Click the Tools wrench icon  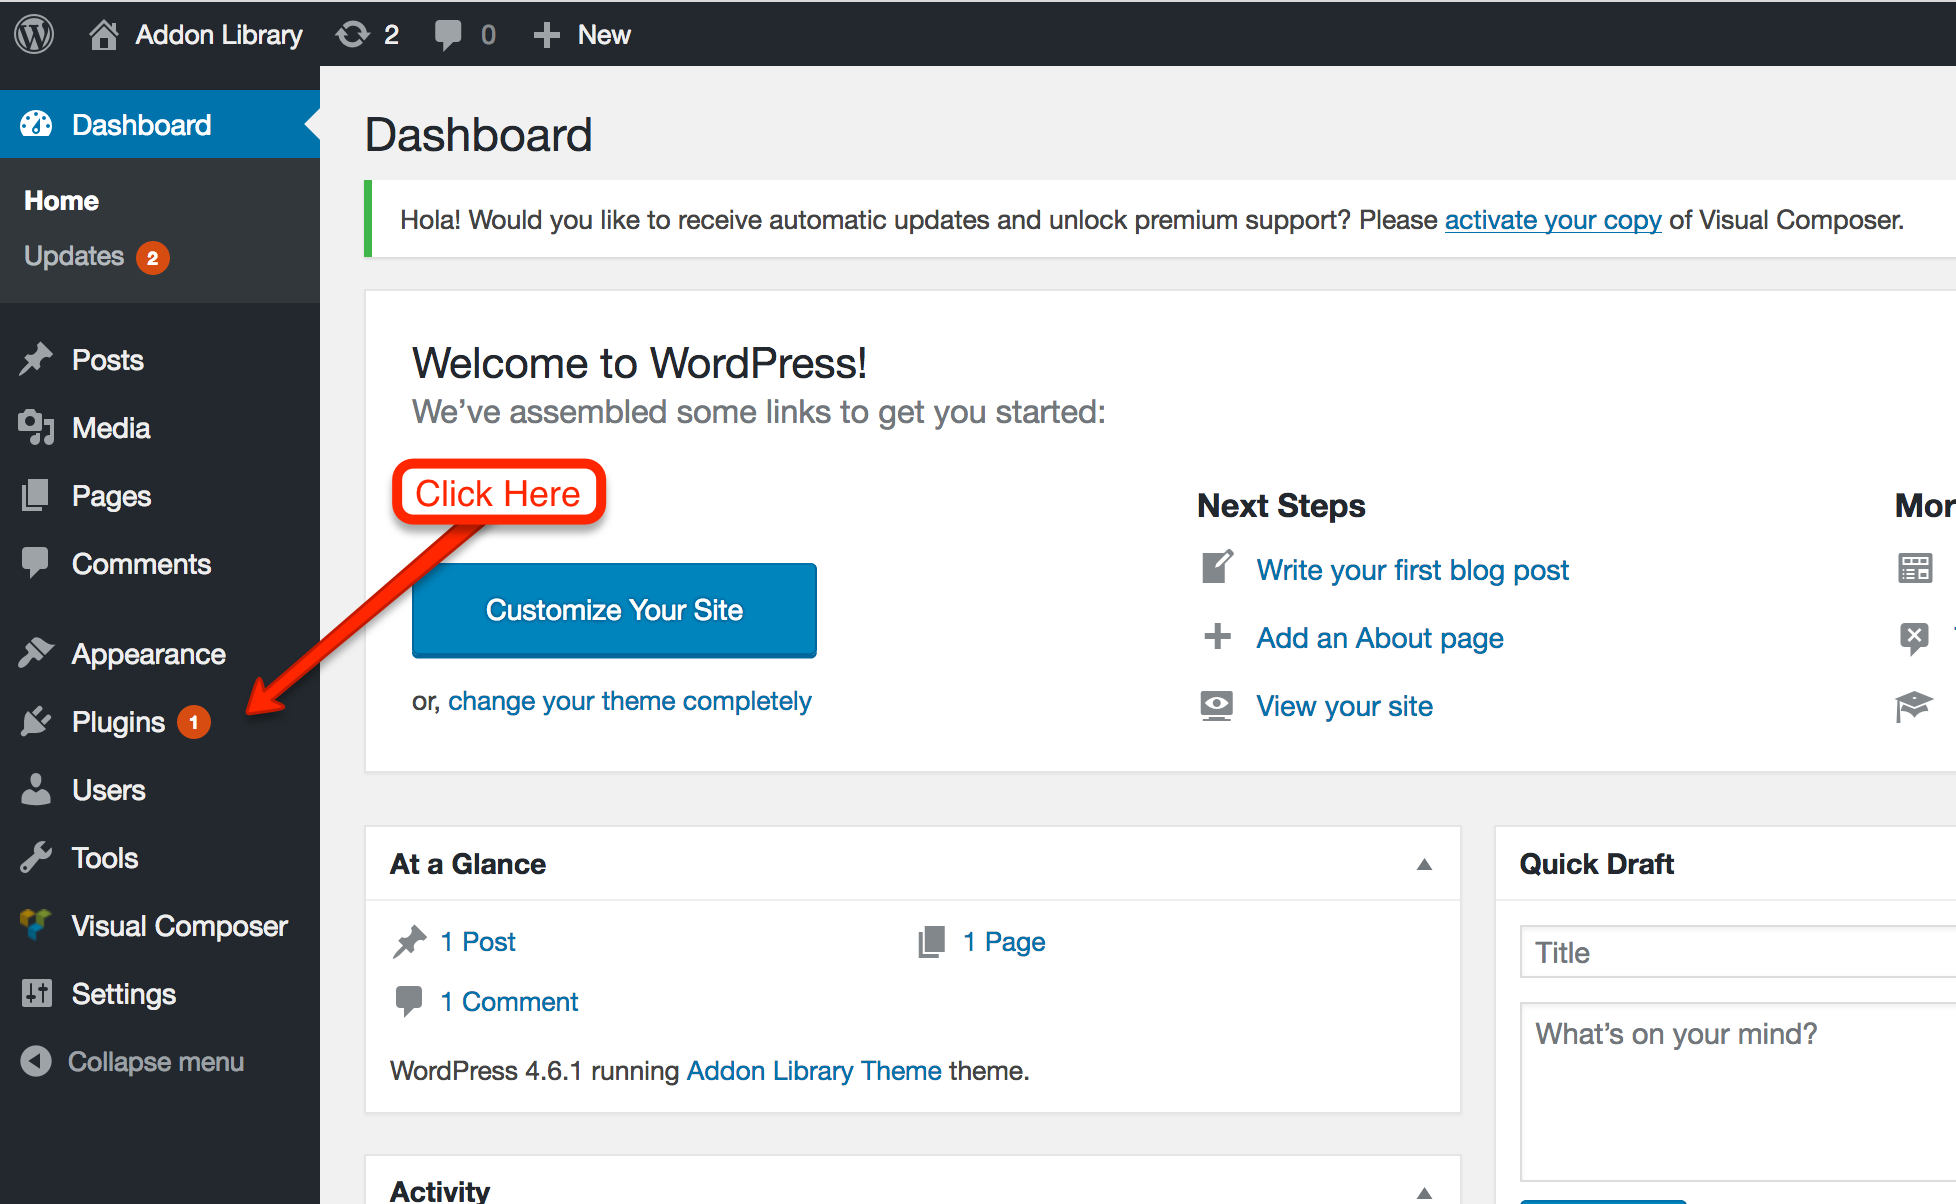pyautogui.click(x=36, y=858)
